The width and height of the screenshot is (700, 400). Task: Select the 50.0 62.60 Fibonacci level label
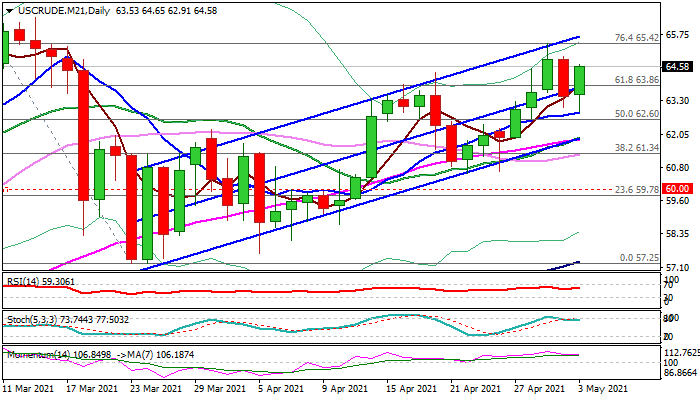(x=637, y=114)
